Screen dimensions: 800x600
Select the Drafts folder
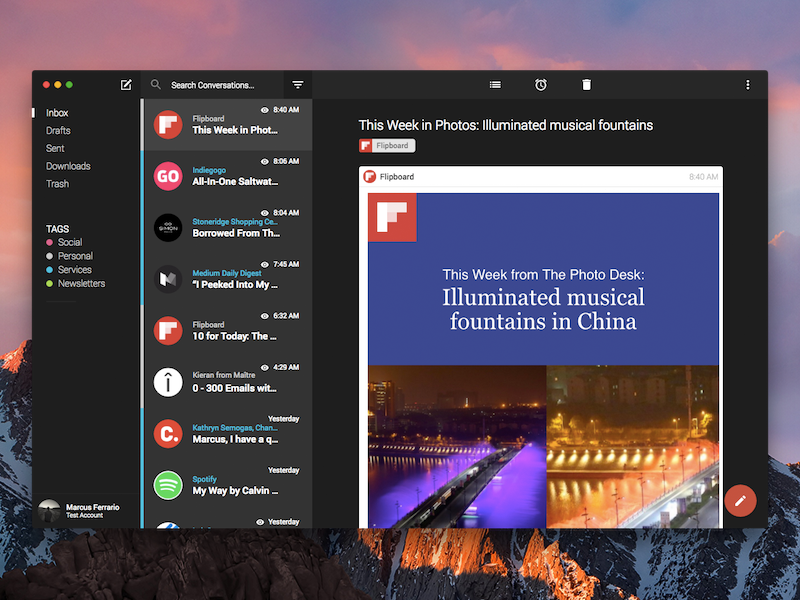pos(58,131)
